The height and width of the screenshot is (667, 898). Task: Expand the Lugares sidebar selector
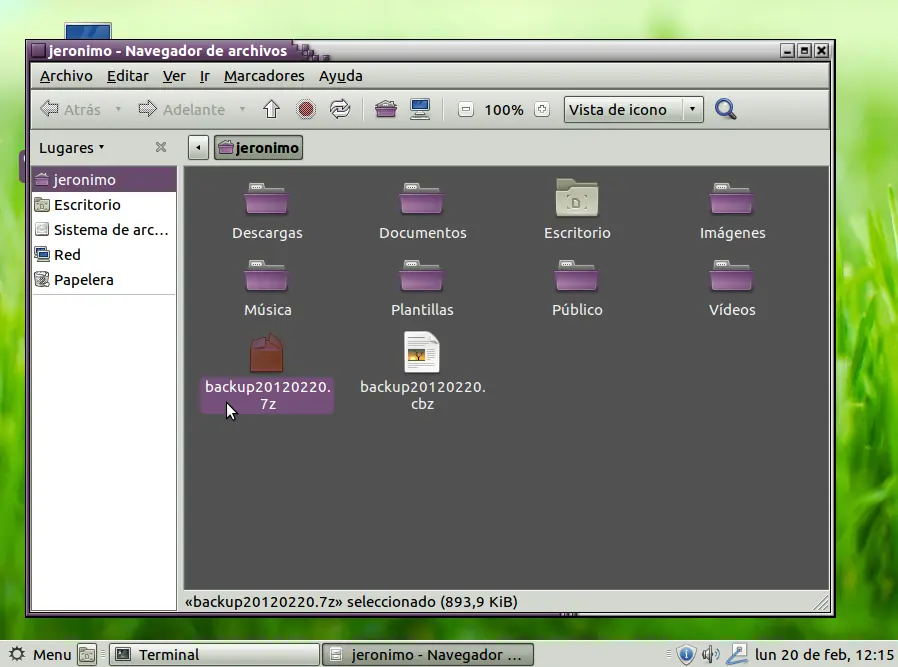pyautogui.click(x=72, y=148)
